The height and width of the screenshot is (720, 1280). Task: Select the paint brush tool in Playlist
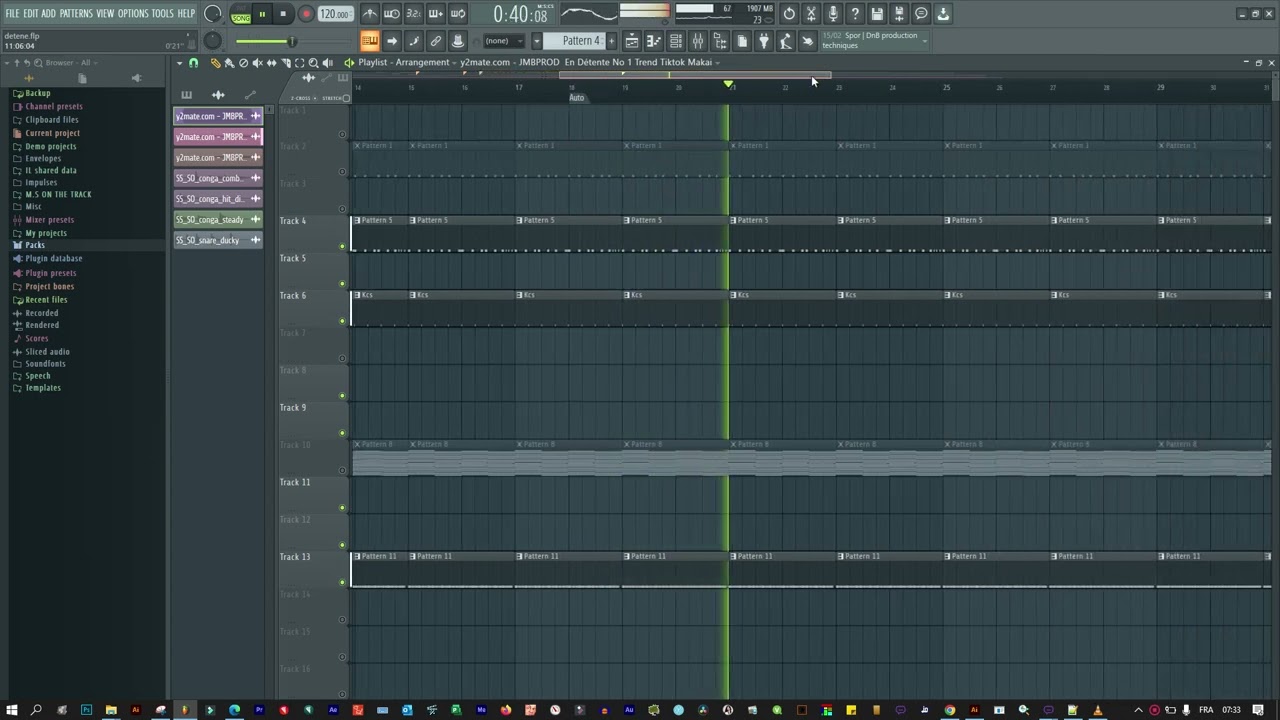click(229, 63)
